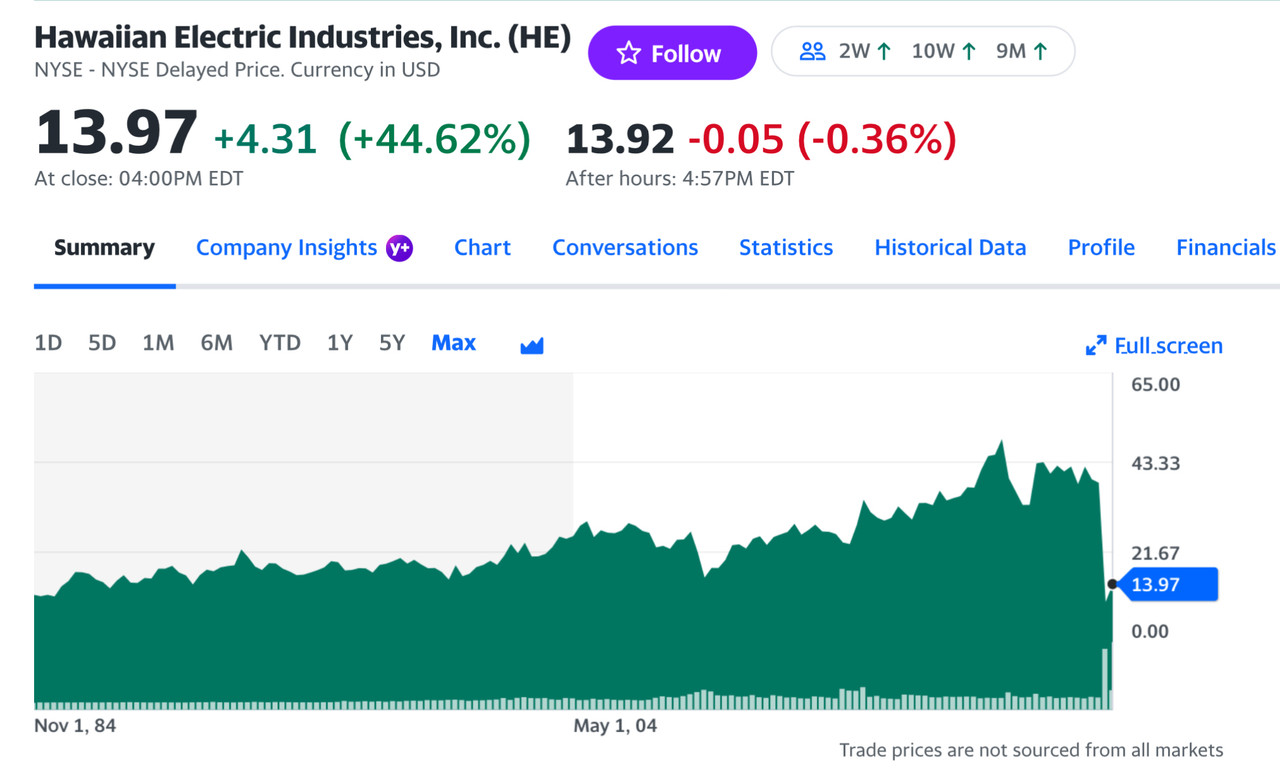Set chart range to 1D
1280x771 pixels.
pos(48,343)
